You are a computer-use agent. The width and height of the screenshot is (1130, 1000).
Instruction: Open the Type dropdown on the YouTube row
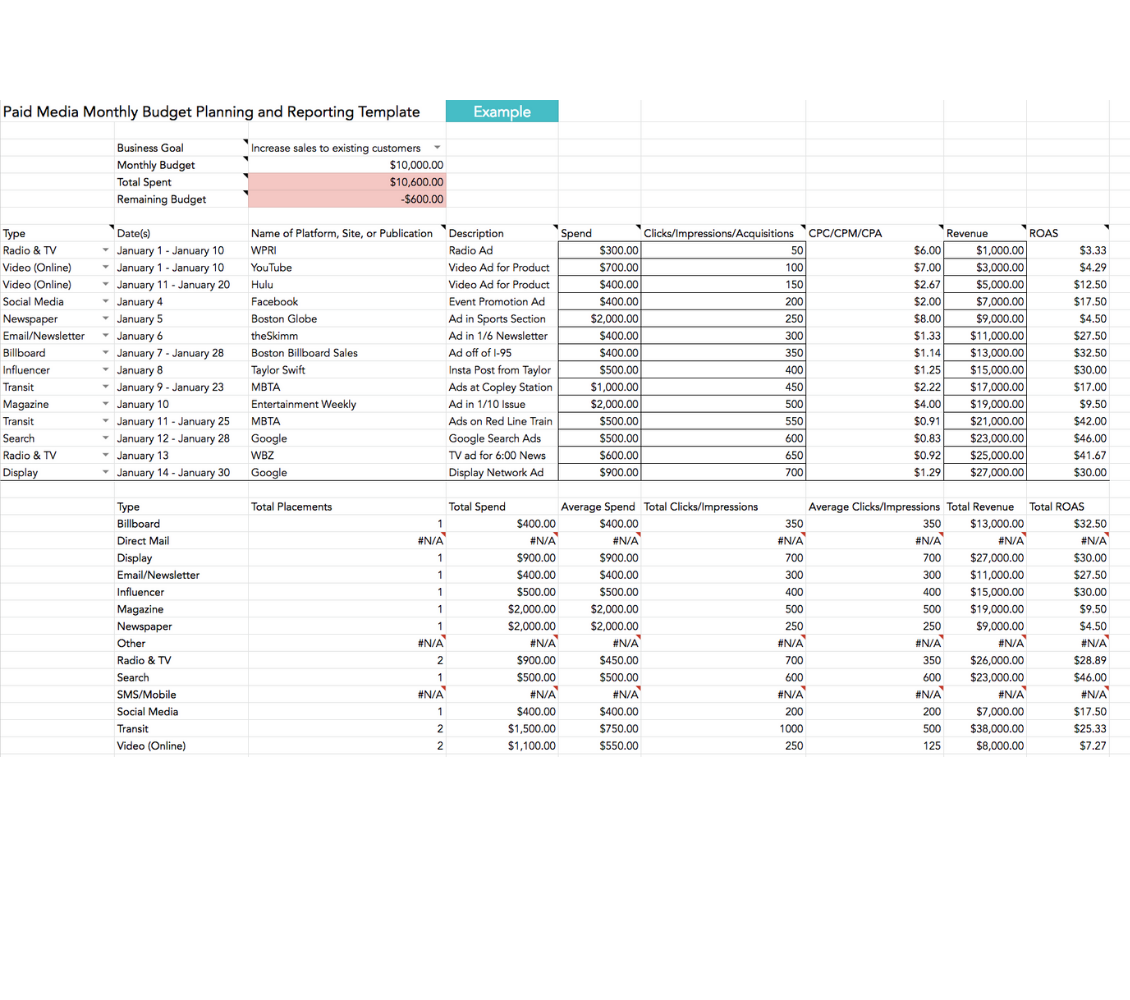pos(105,267)
